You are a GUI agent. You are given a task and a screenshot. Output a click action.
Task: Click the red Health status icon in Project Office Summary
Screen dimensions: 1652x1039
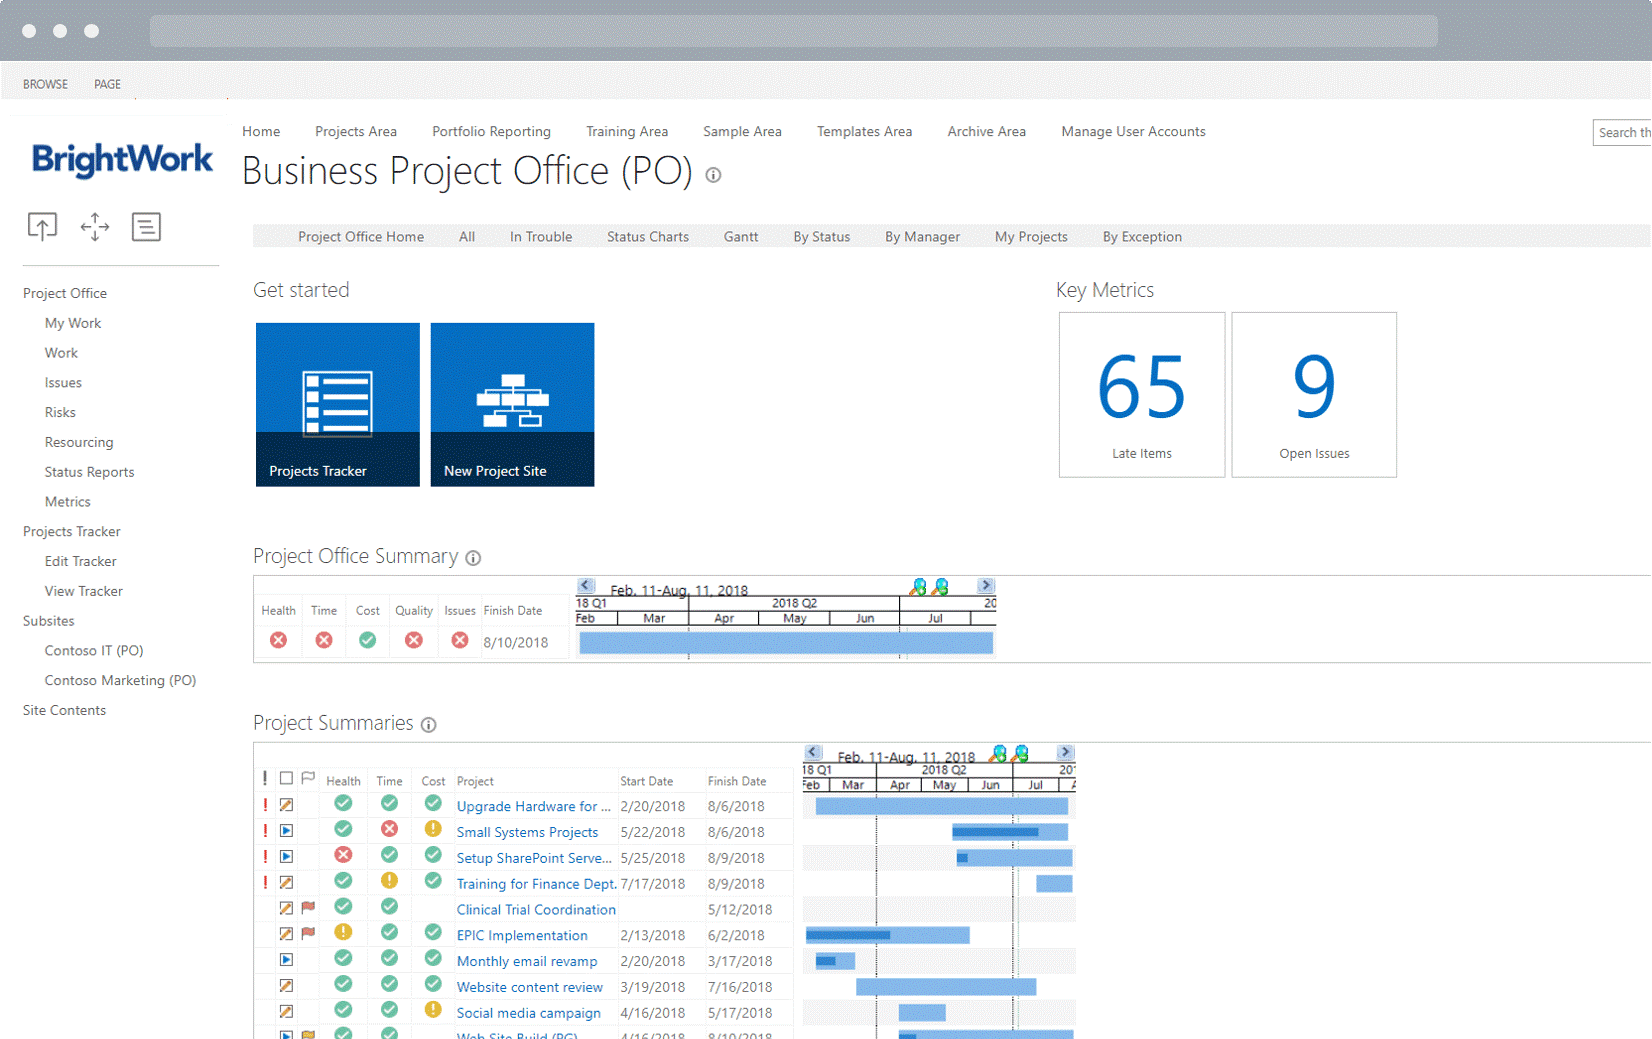click(278, 640)
